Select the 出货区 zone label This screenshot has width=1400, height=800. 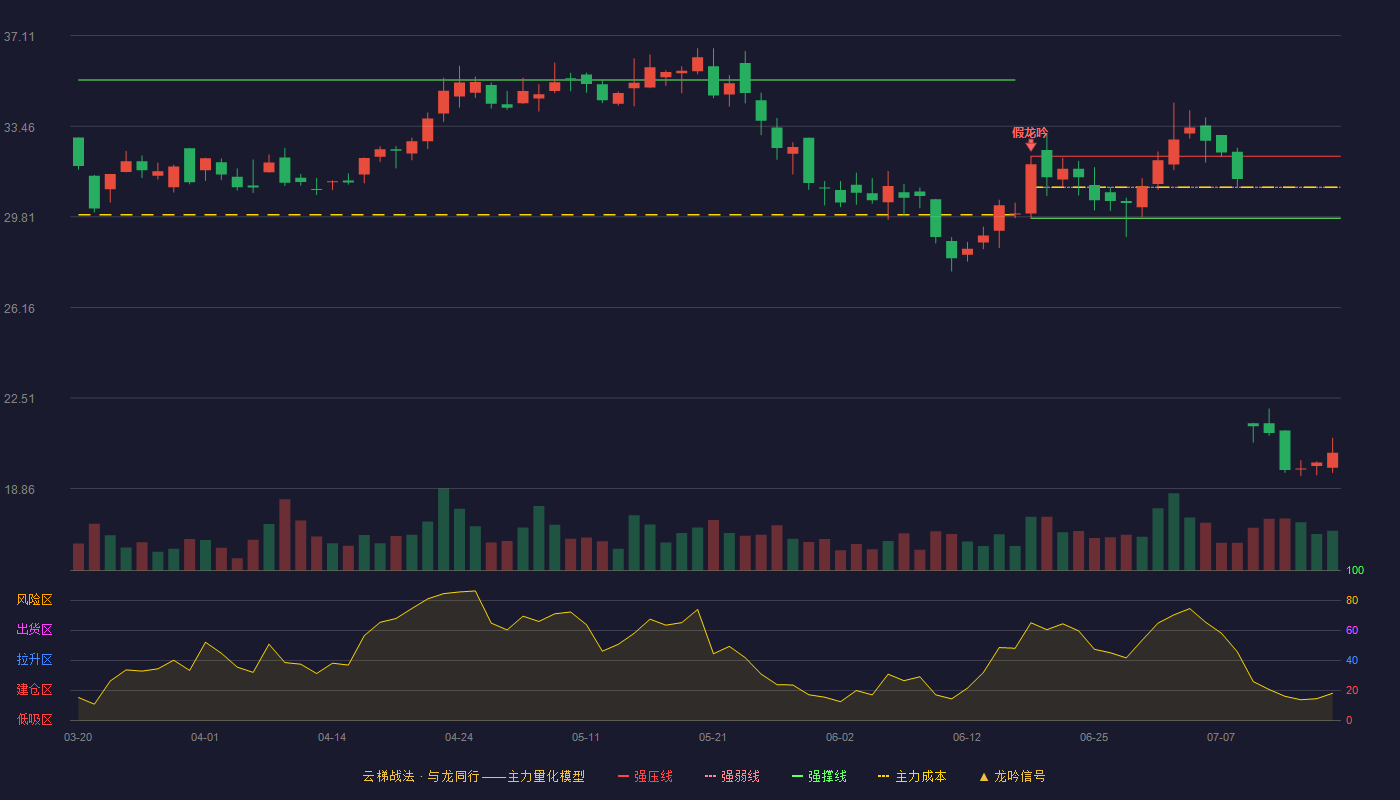pyautogui.click(x=34, y=630)
